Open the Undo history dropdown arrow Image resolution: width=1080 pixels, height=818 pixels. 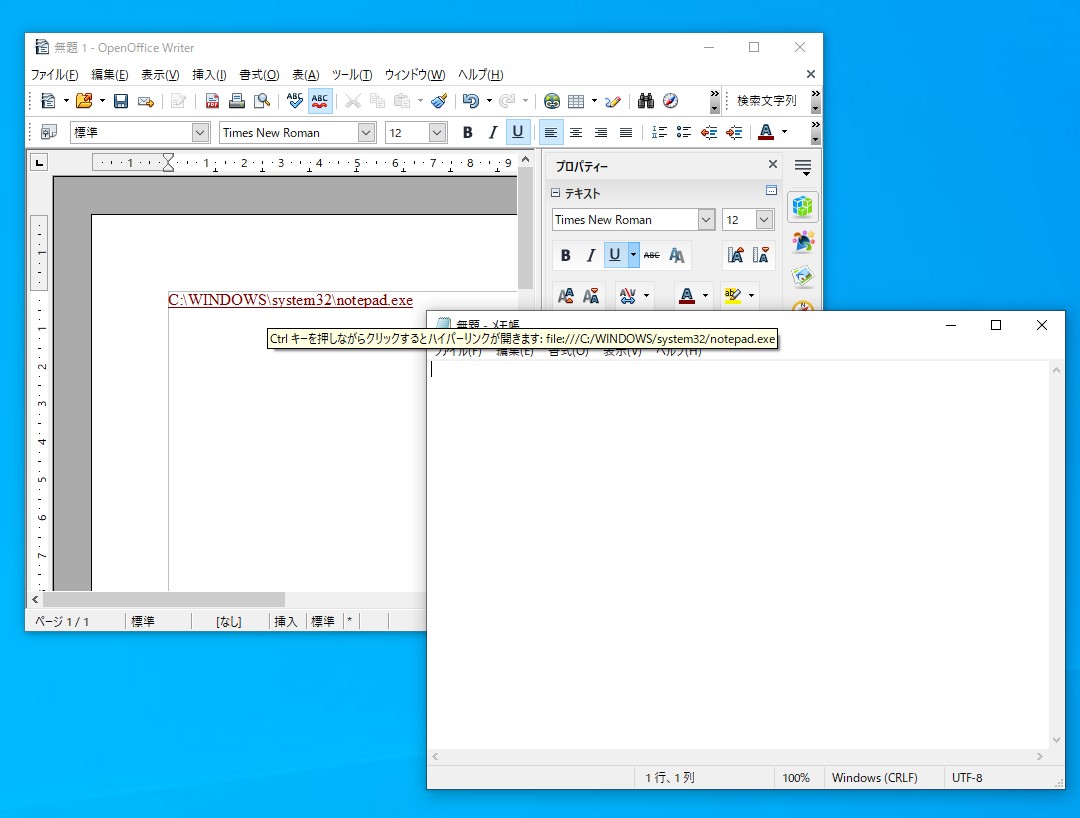[490, 101]
